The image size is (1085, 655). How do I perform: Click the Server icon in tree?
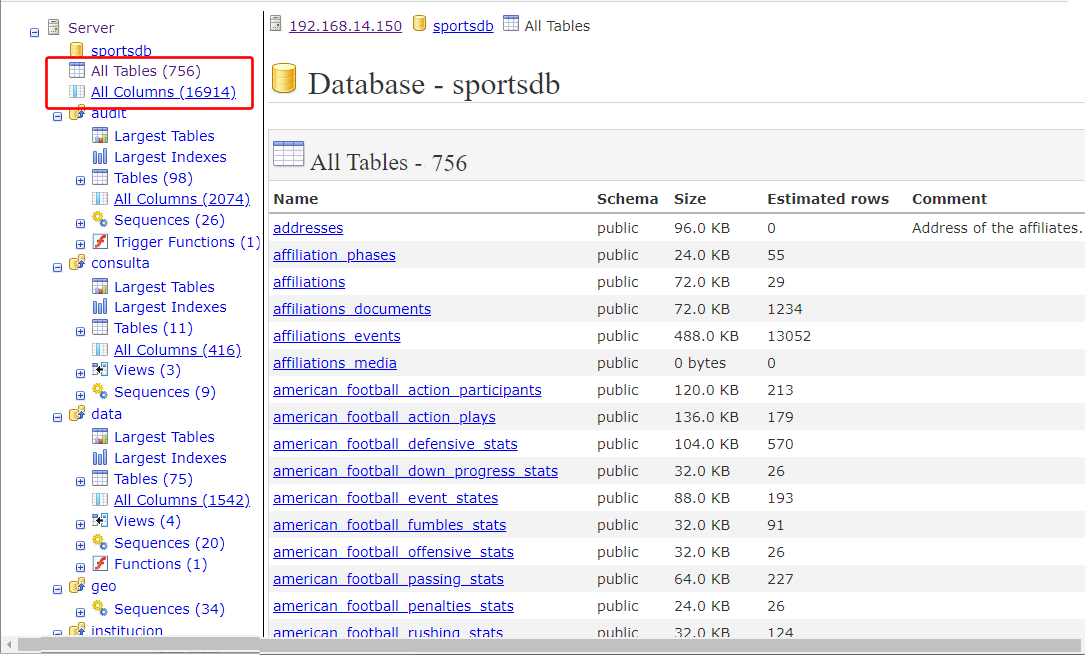[53, 27]
